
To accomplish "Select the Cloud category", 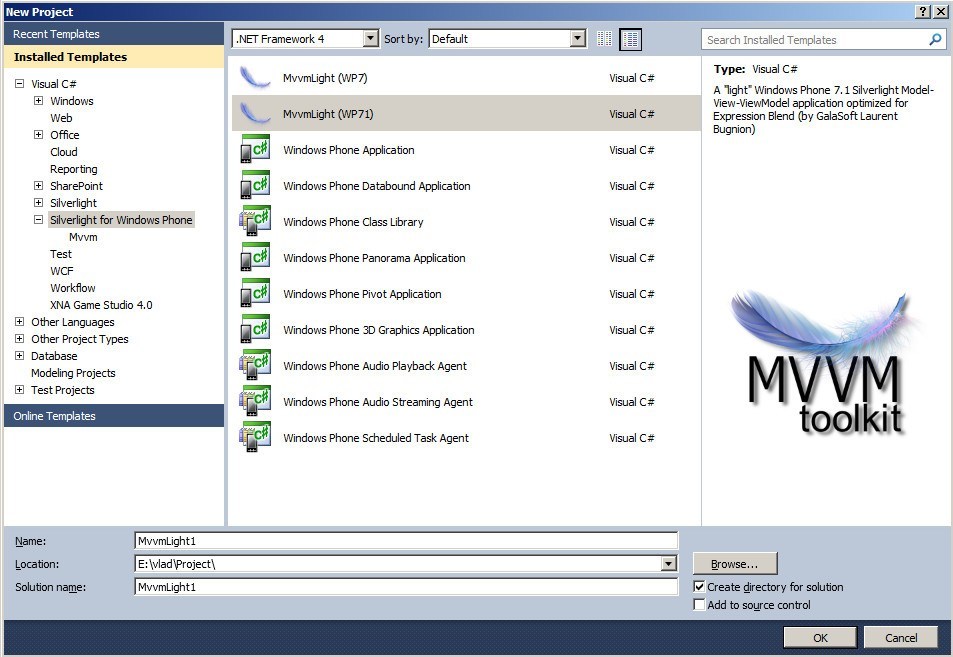I will tap(64, 152).
